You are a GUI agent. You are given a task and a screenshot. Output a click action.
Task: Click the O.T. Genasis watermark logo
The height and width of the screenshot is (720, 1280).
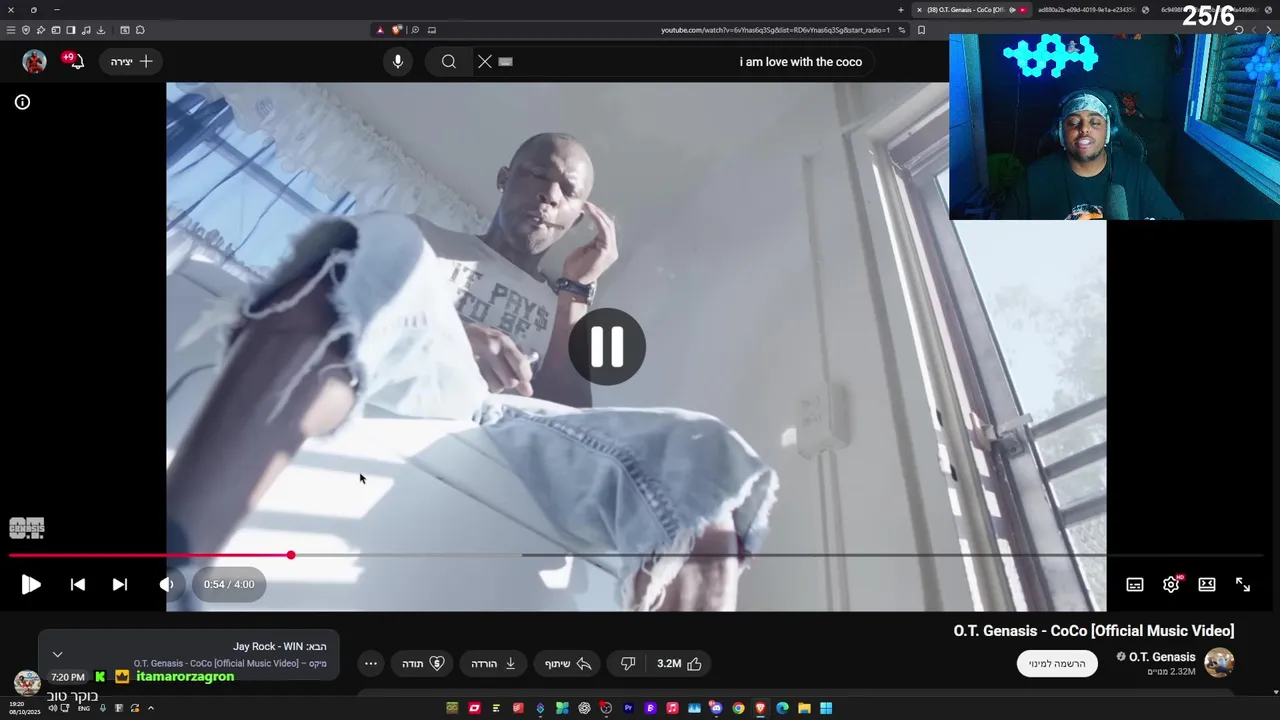click(x=27, y=528)
